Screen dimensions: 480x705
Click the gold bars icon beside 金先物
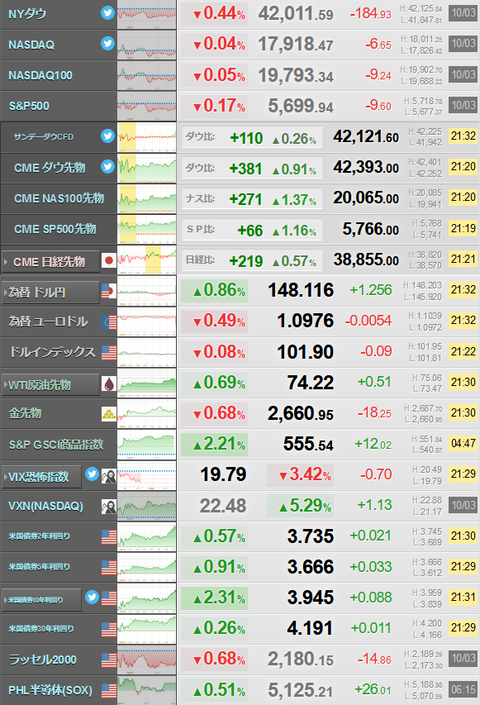(x=109, y=414)
